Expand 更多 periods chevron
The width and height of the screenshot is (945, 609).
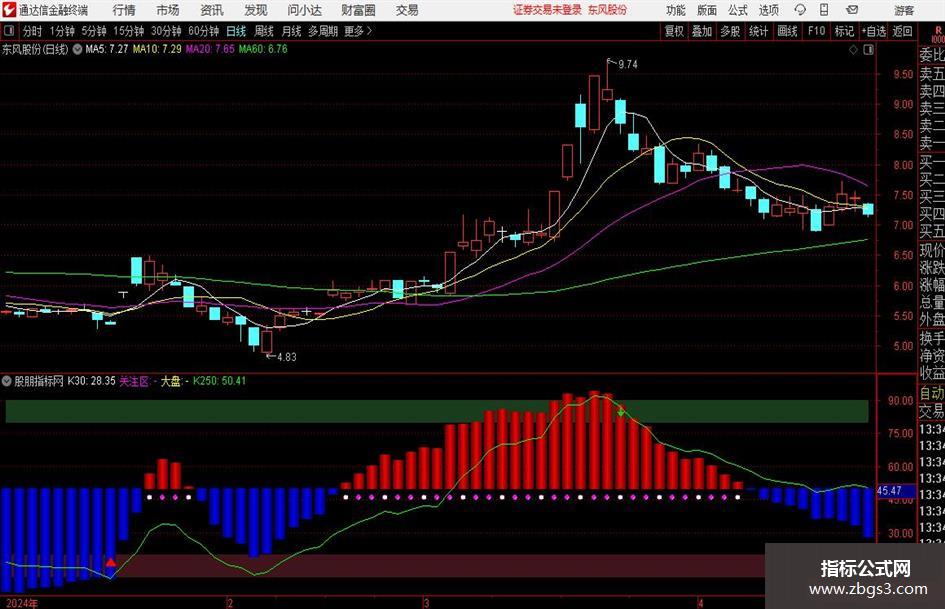click(369, 31)
